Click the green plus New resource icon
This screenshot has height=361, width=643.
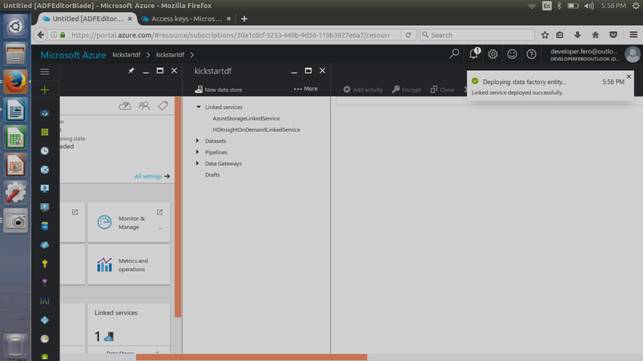pyautogui.click(x=45, y=89)
